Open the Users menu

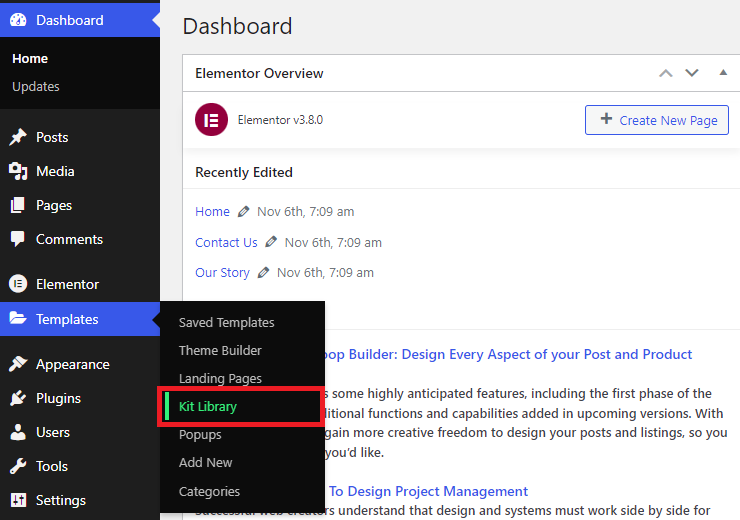(80, 432)
